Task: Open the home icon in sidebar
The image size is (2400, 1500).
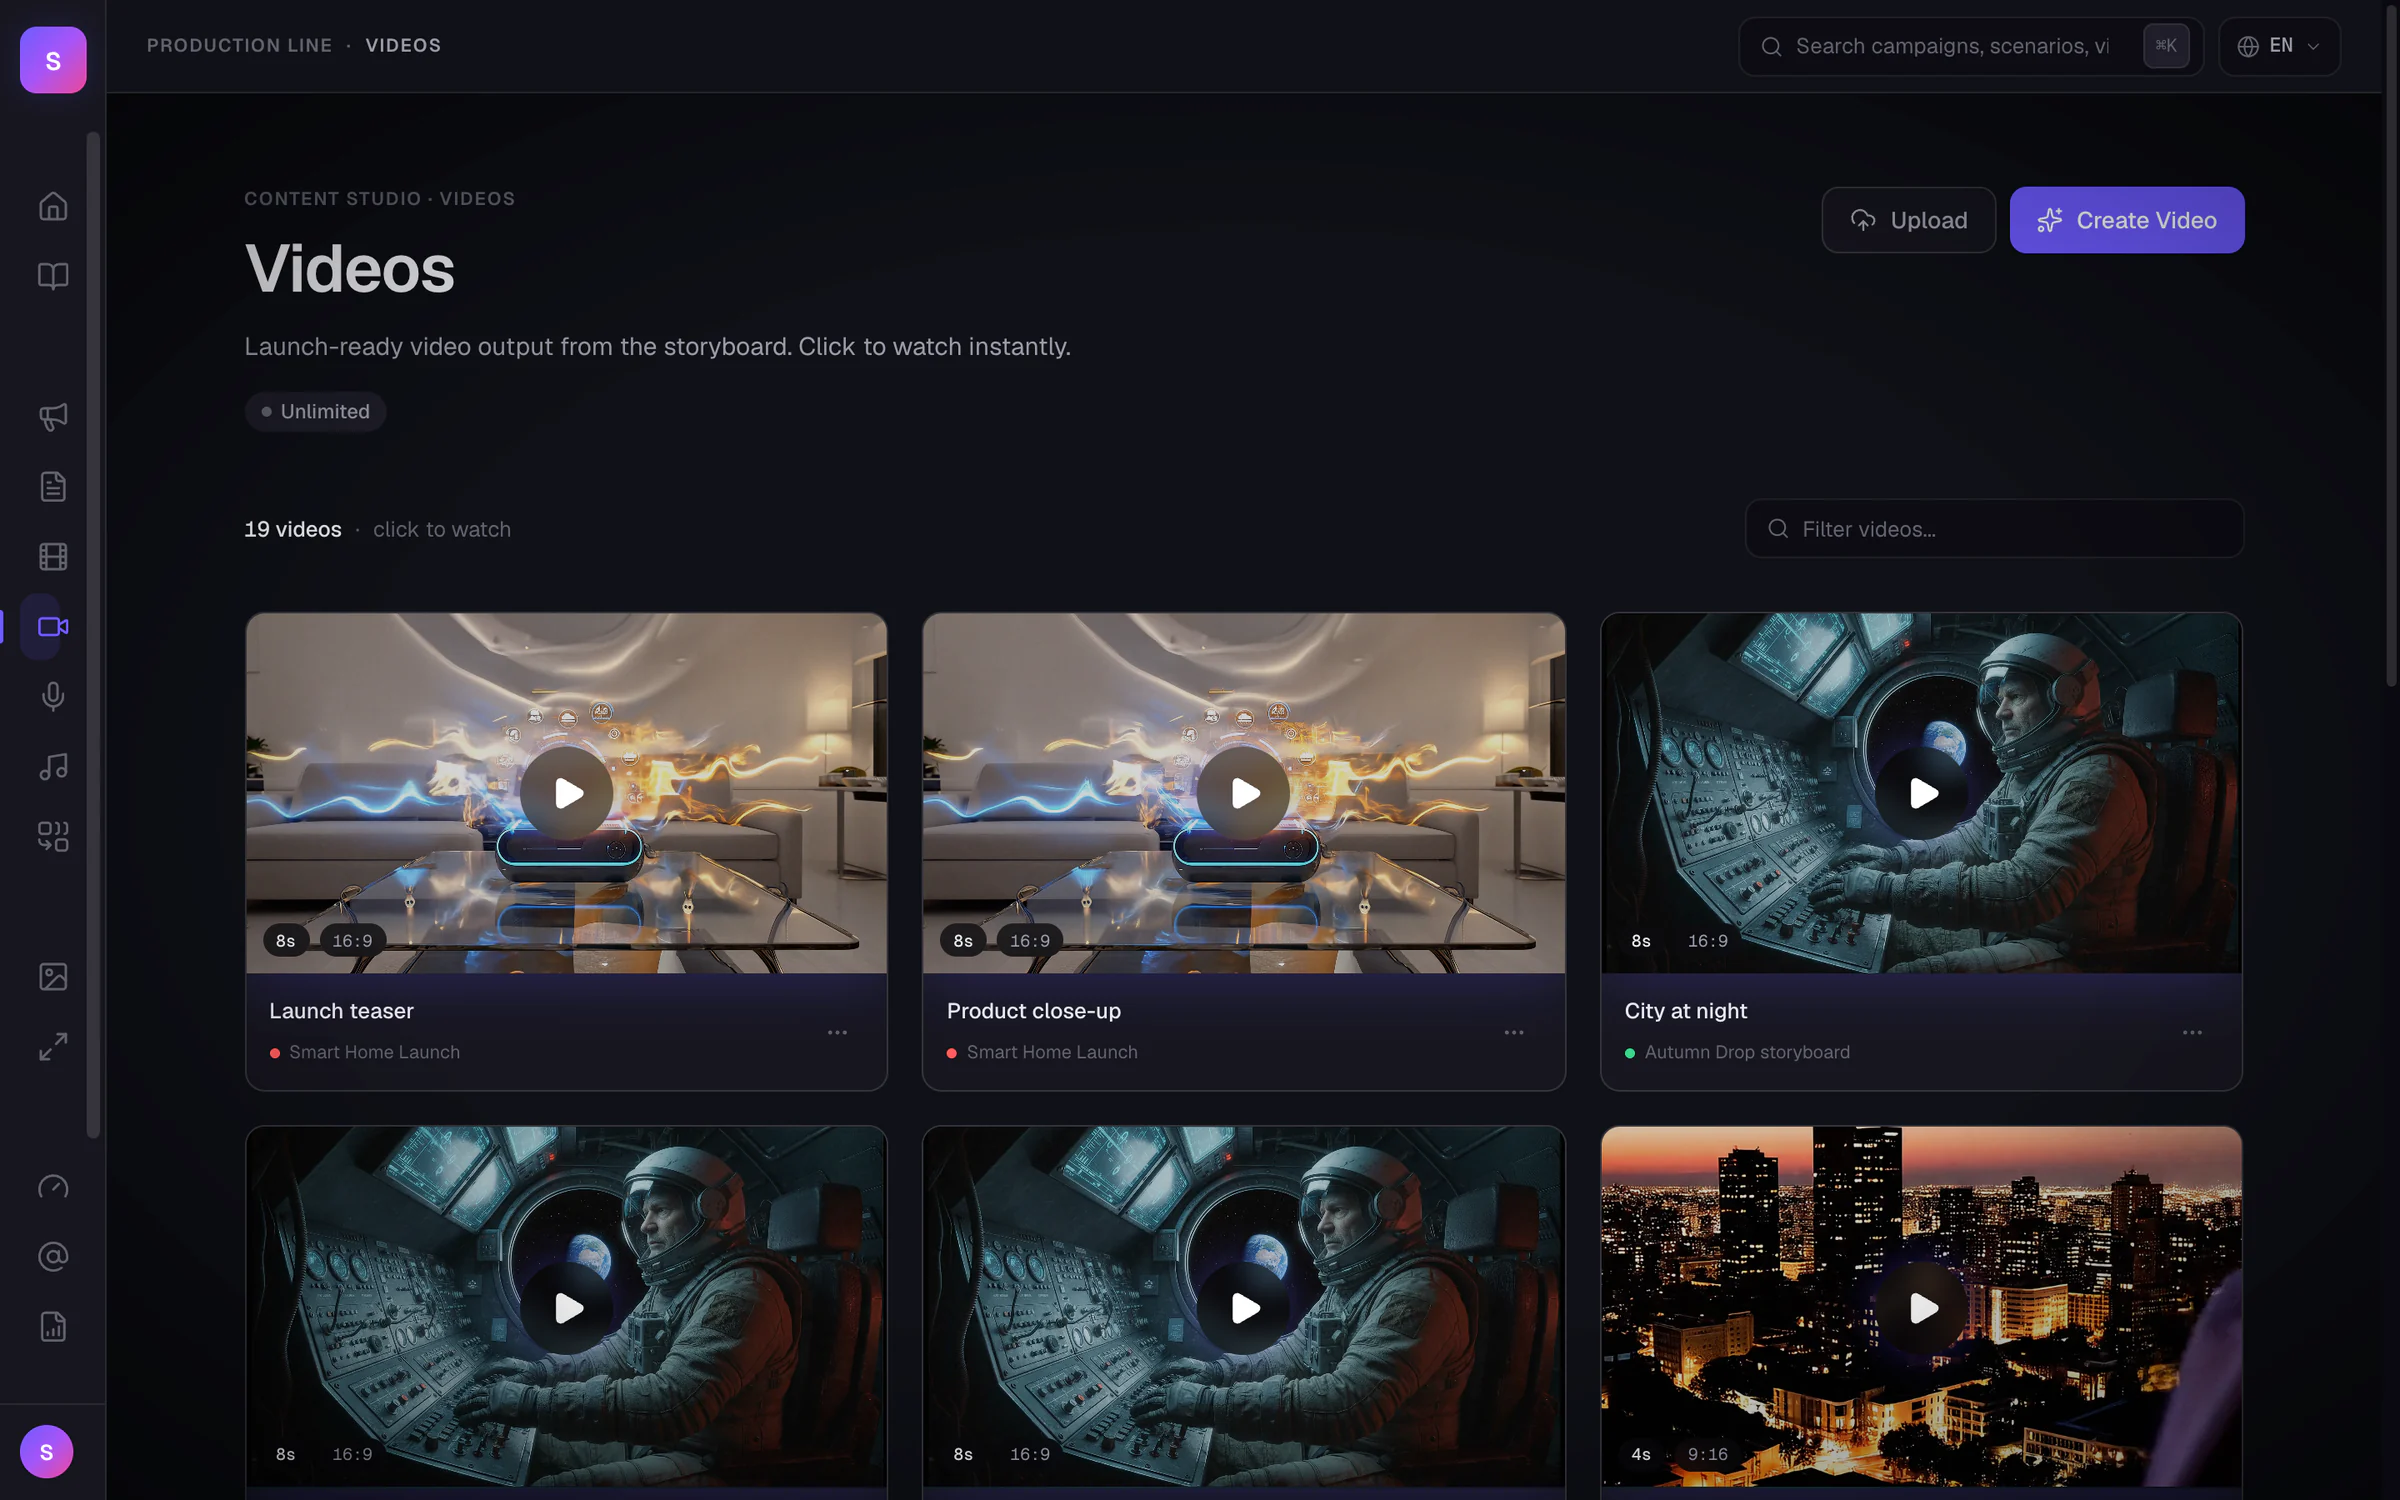Action: point(53,206)
